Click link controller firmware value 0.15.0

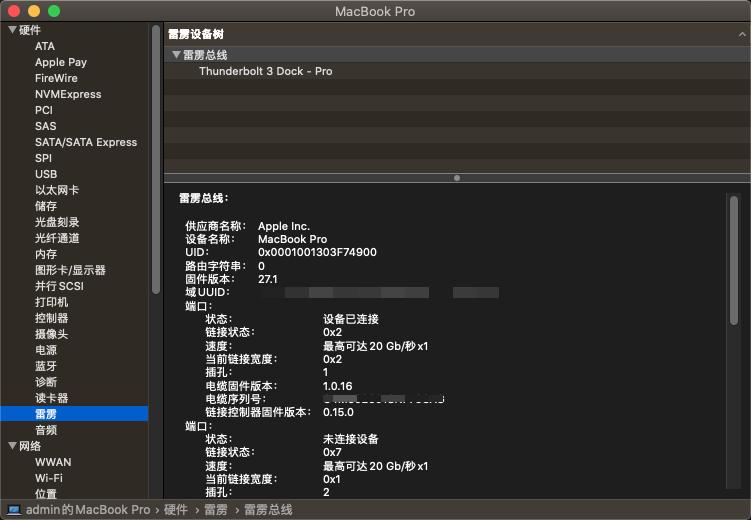[338, 412]
